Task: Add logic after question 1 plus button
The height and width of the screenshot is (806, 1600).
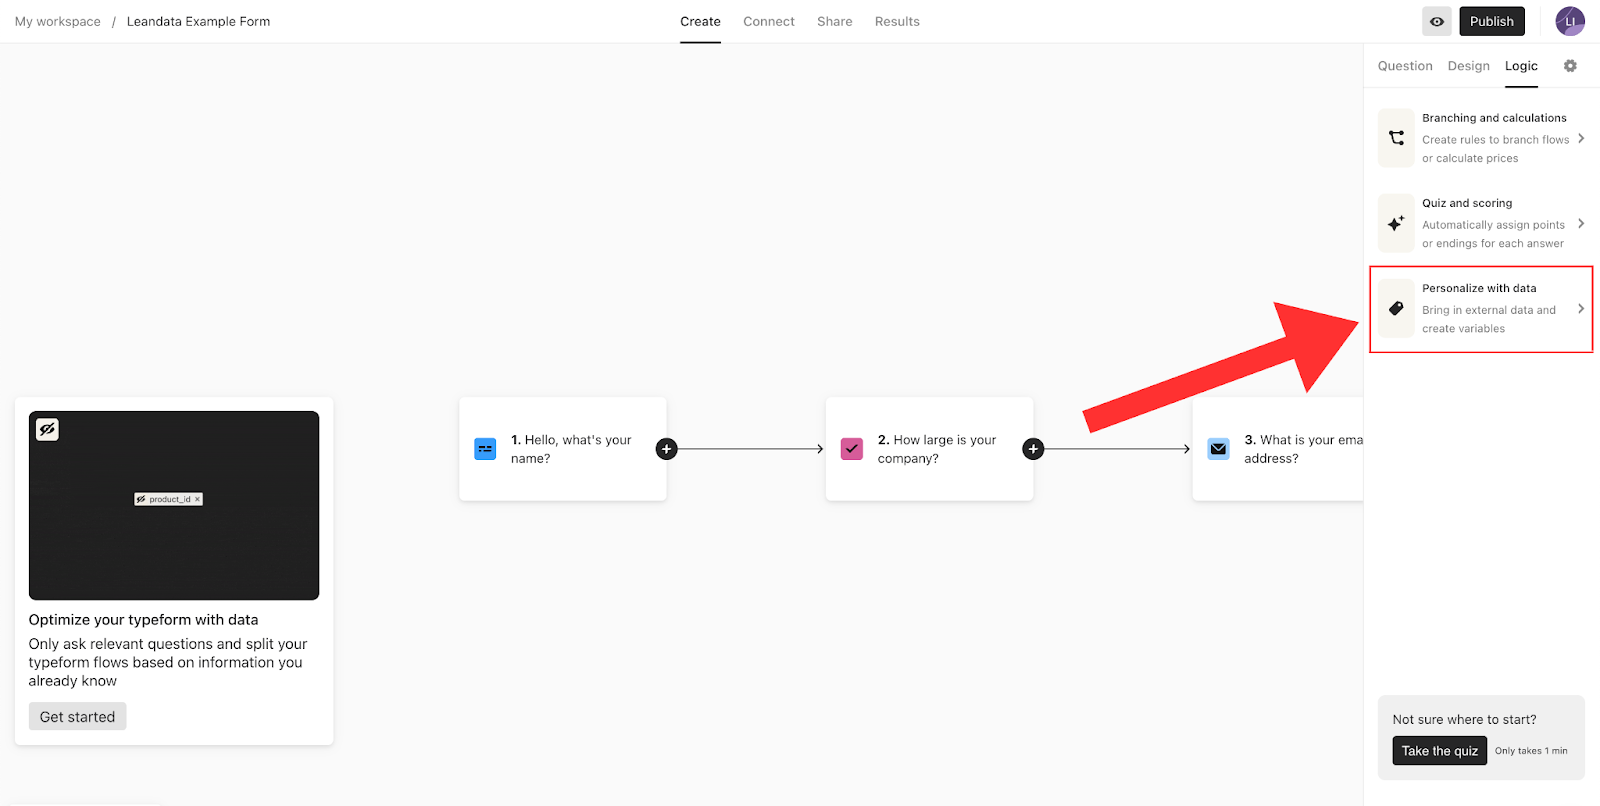Action: click(x=666, y=449)
